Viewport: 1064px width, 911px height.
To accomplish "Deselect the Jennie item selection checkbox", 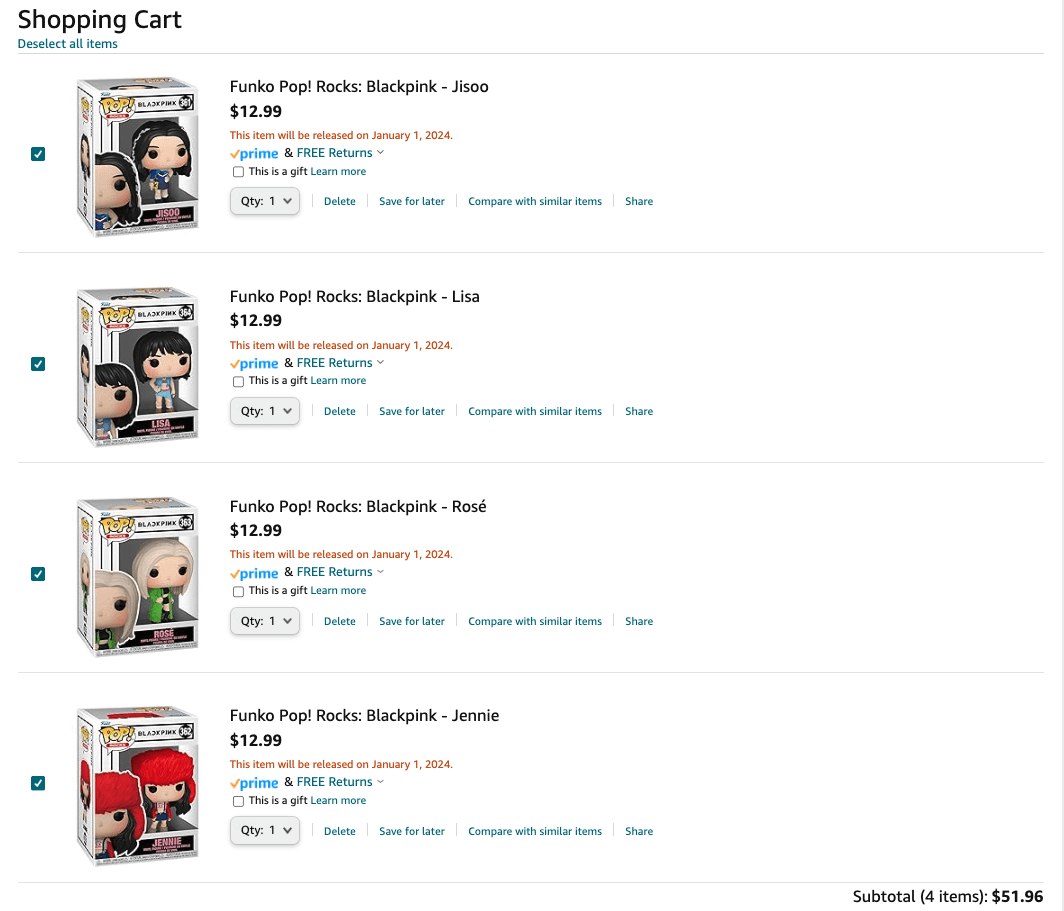I will coord(38,783).
